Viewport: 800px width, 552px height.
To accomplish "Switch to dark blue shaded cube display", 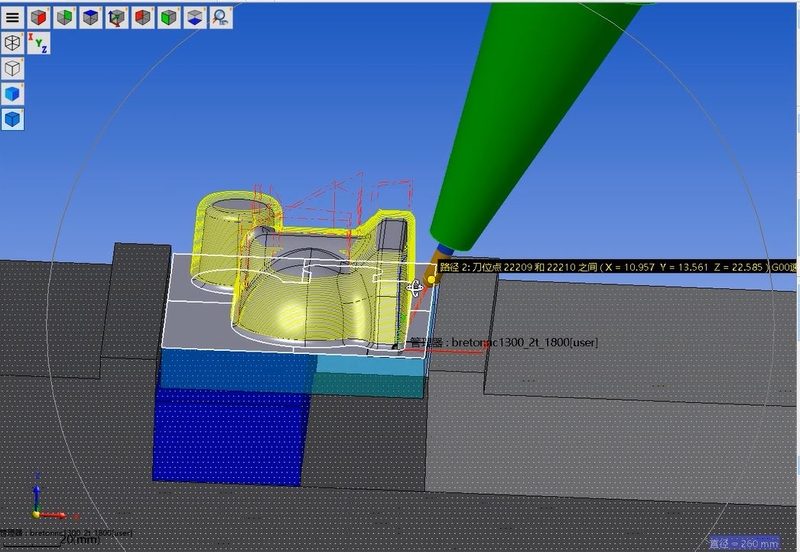I will (12, 119).
